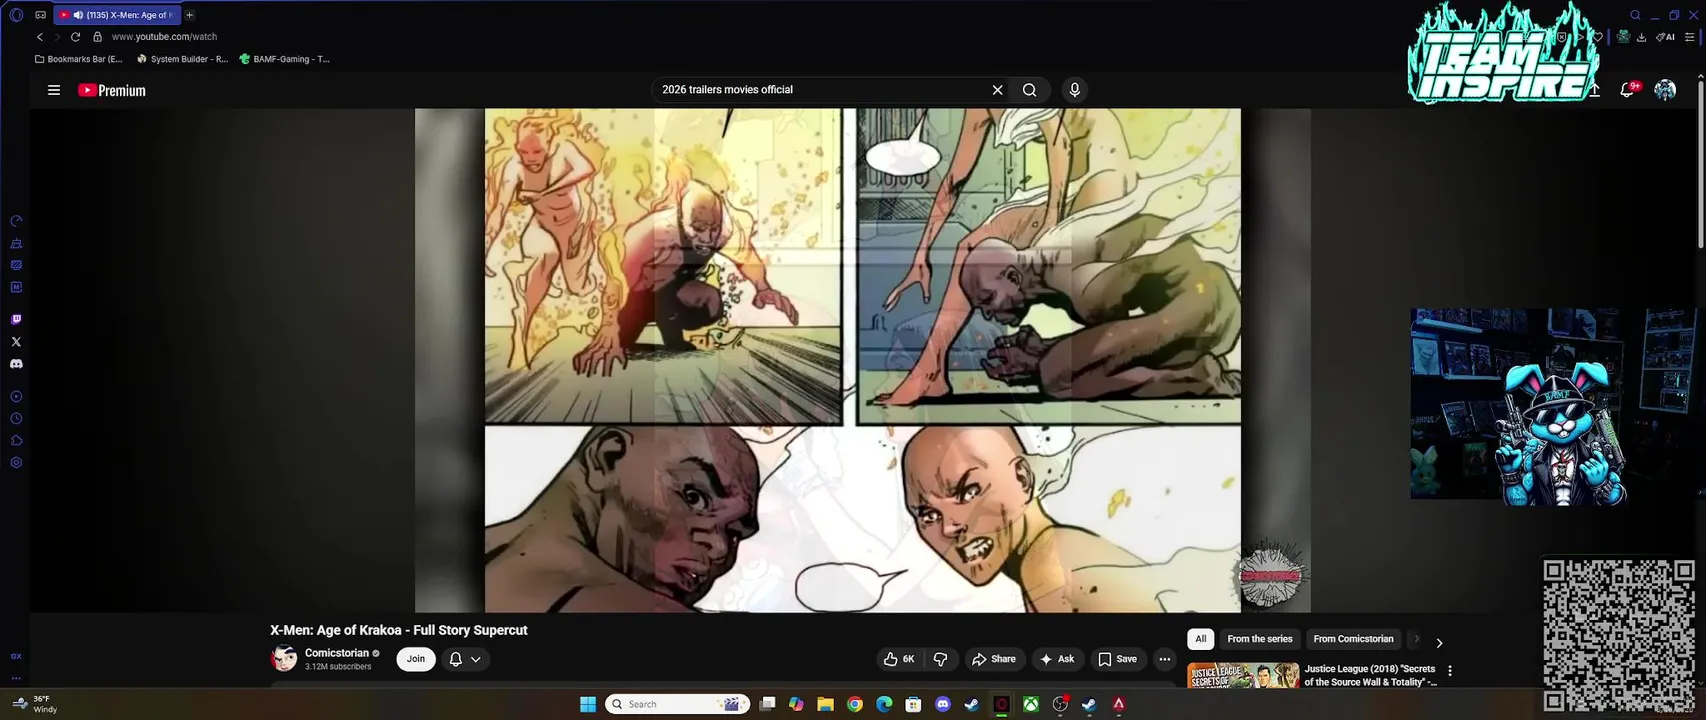This screenshot has height=720, width=1706.
Task: Click the site security padlock icon
Action: tap(97, 37)
